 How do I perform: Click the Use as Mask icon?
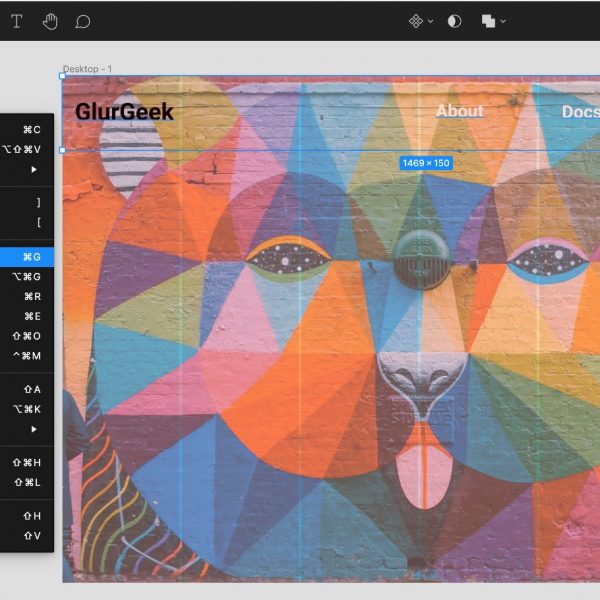(455, 21)
